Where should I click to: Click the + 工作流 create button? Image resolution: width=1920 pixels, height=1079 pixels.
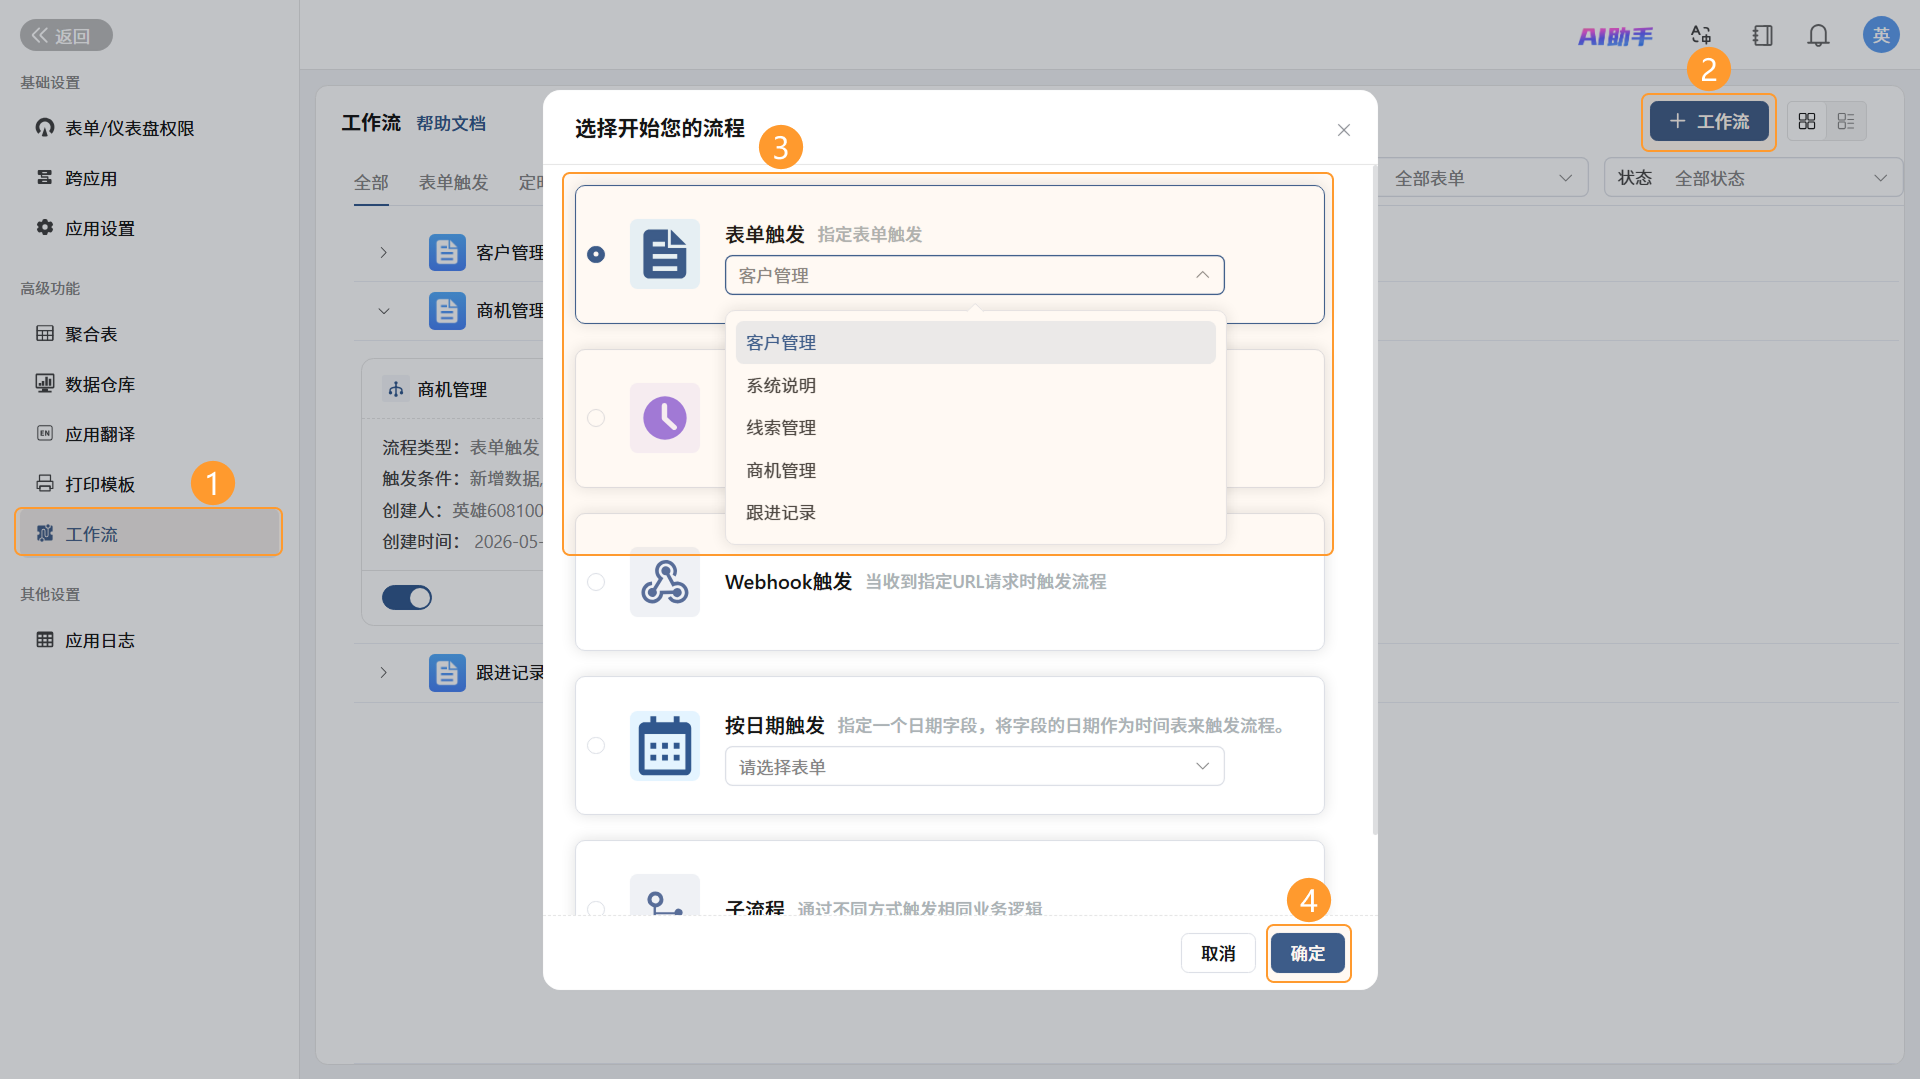[x=1709, y=121]
